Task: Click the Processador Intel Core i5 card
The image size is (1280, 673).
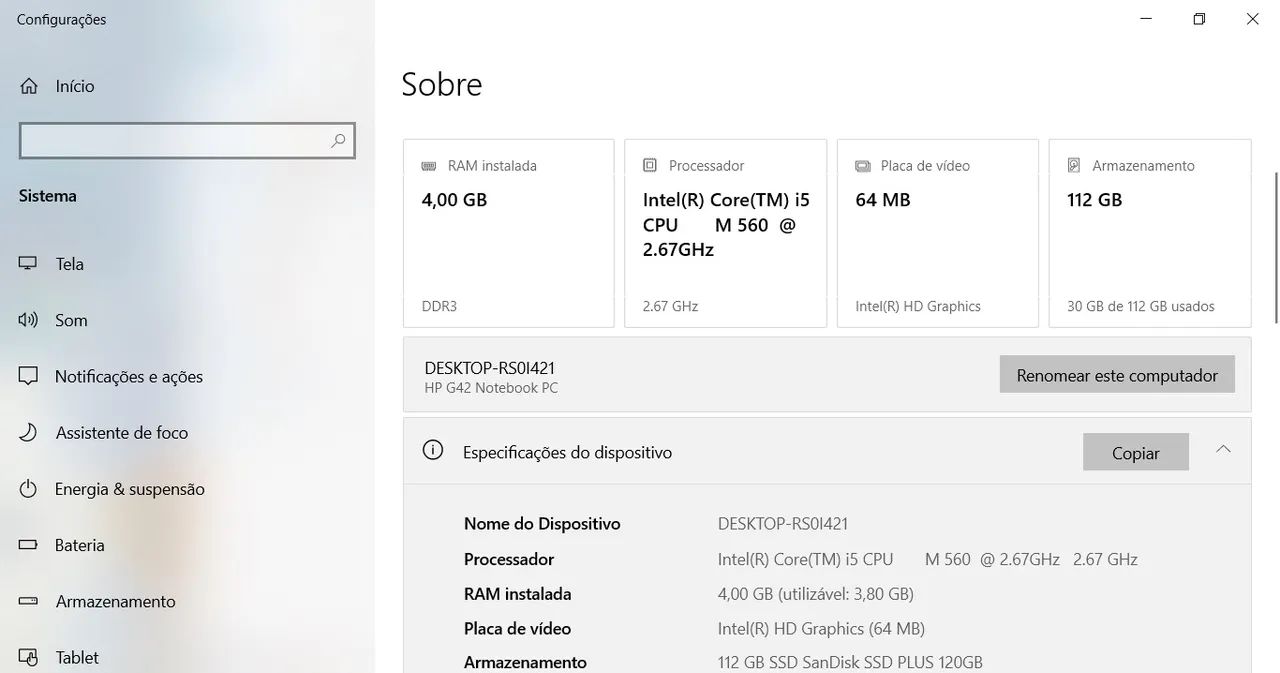Action: coord(726,233)
